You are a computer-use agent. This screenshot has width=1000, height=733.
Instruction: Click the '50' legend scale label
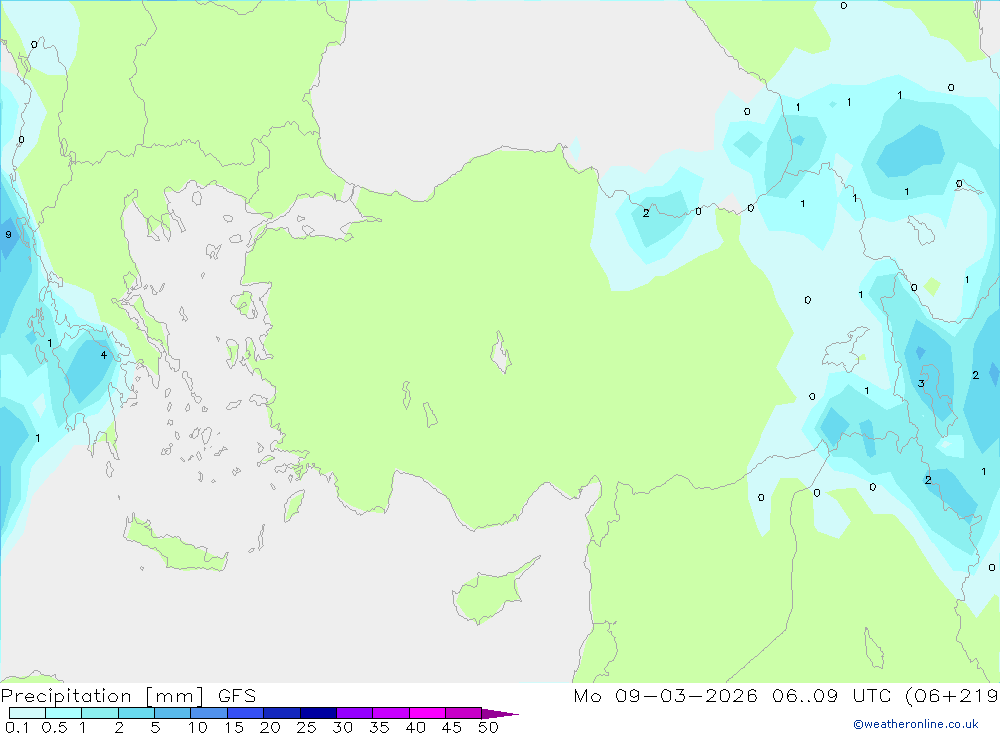click(488, 727)
